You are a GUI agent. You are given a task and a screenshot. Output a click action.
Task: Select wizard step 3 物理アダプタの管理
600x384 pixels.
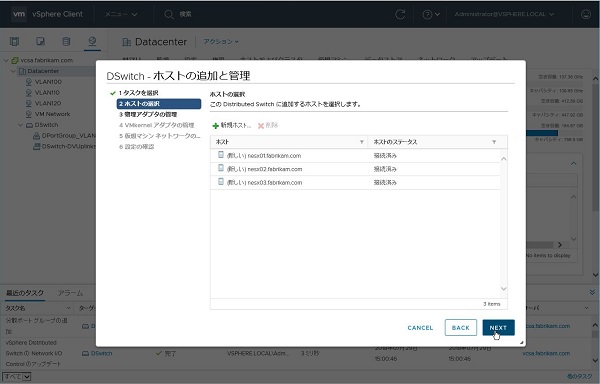point(148,114)
